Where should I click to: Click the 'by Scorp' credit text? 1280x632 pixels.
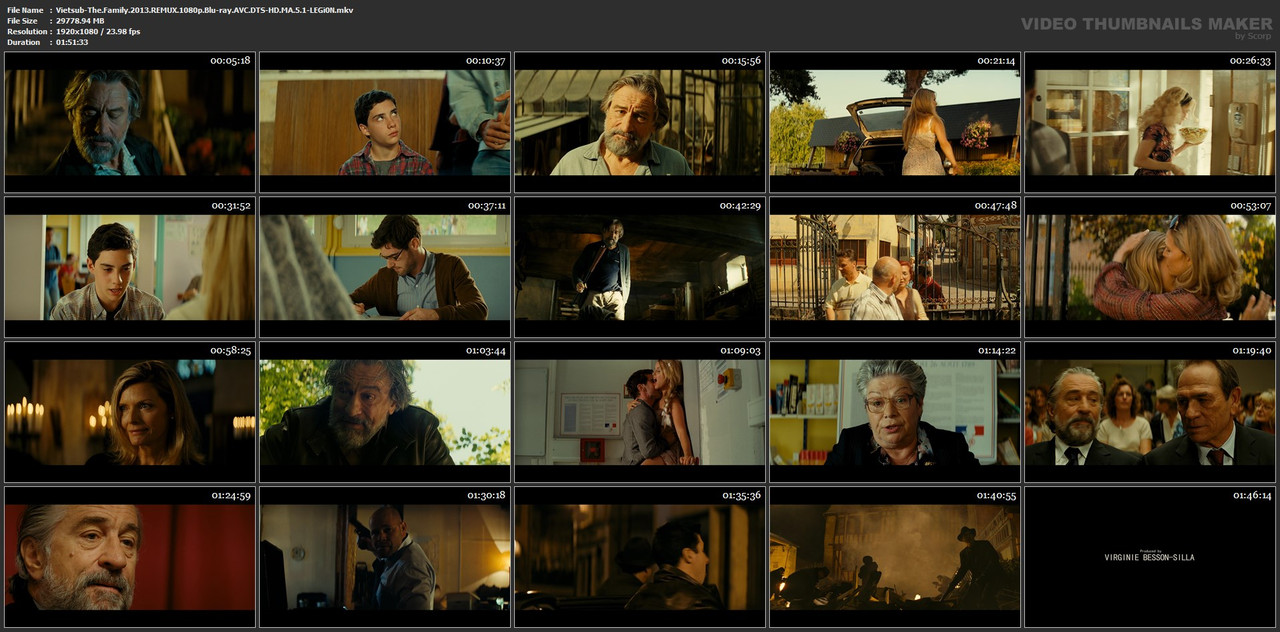tap(1253, 37)
